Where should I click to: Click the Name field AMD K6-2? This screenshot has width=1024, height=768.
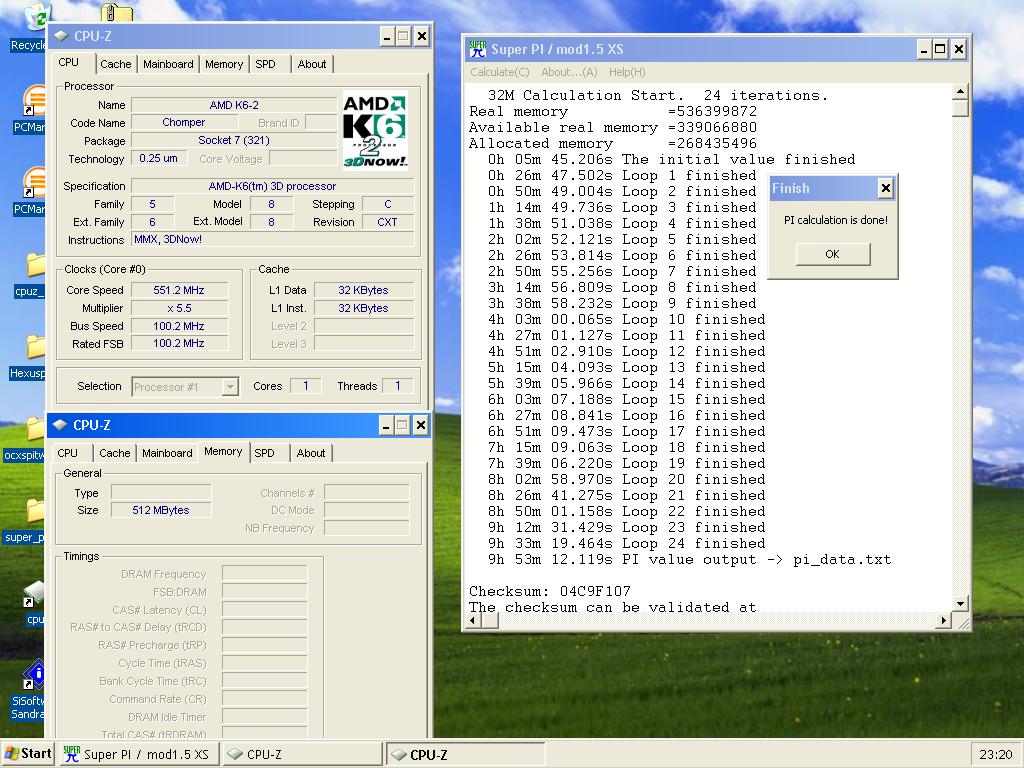click(x=234, y=105)
